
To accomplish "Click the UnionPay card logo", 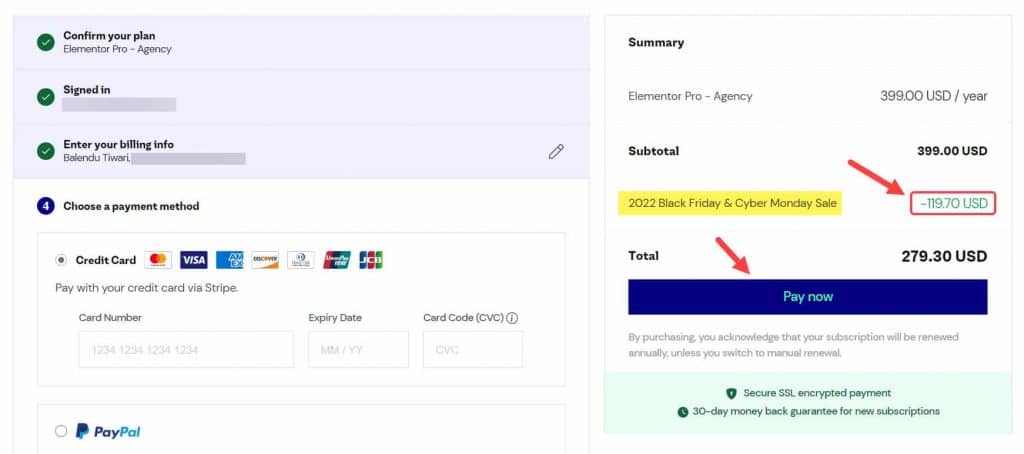I will [336, 260].
